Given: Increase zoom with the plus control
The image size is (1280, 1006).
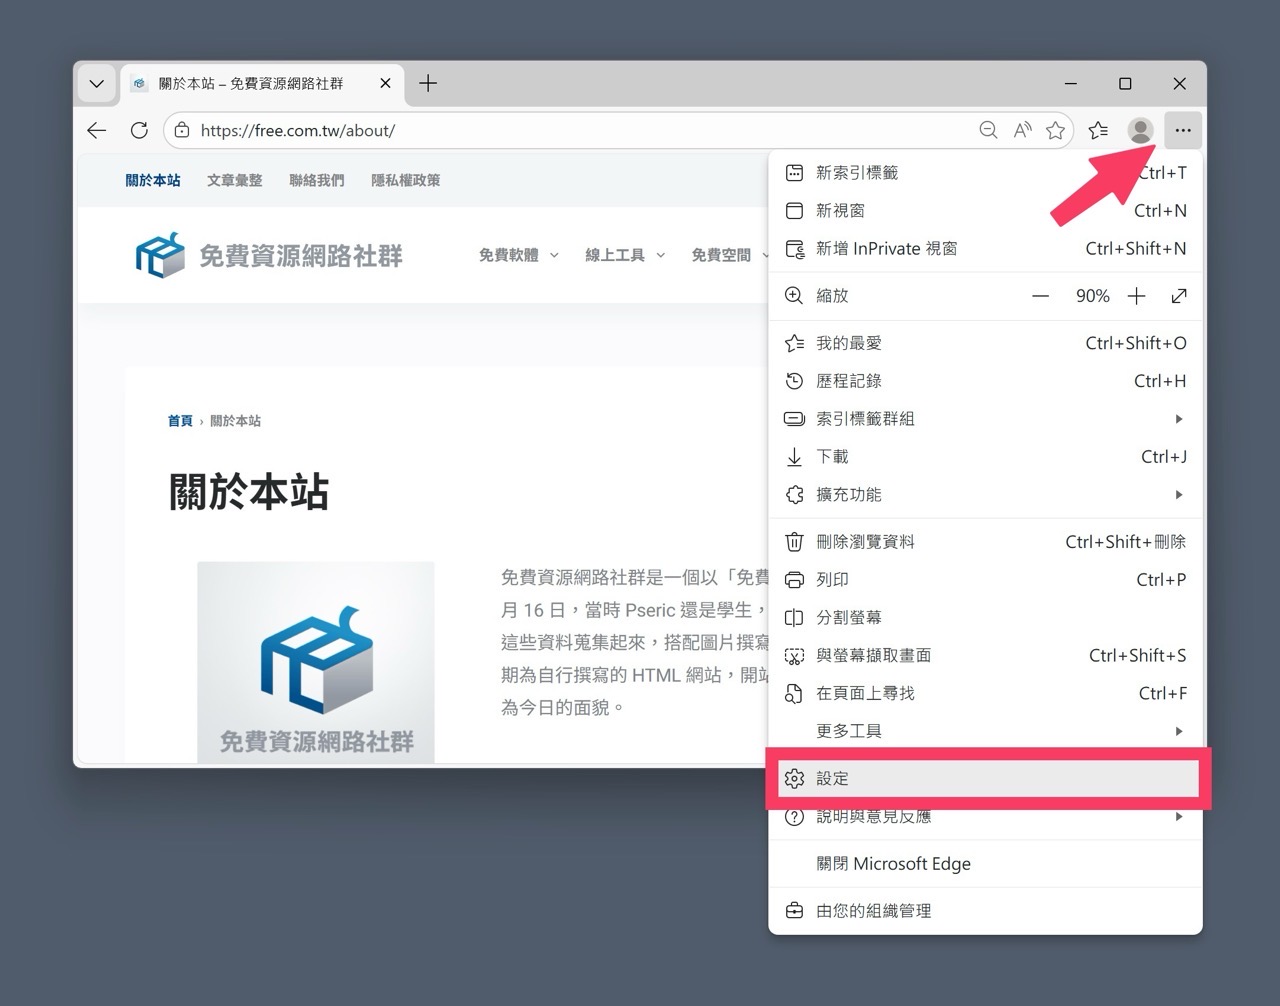Looking at the screenshot, I should 1137,295.
